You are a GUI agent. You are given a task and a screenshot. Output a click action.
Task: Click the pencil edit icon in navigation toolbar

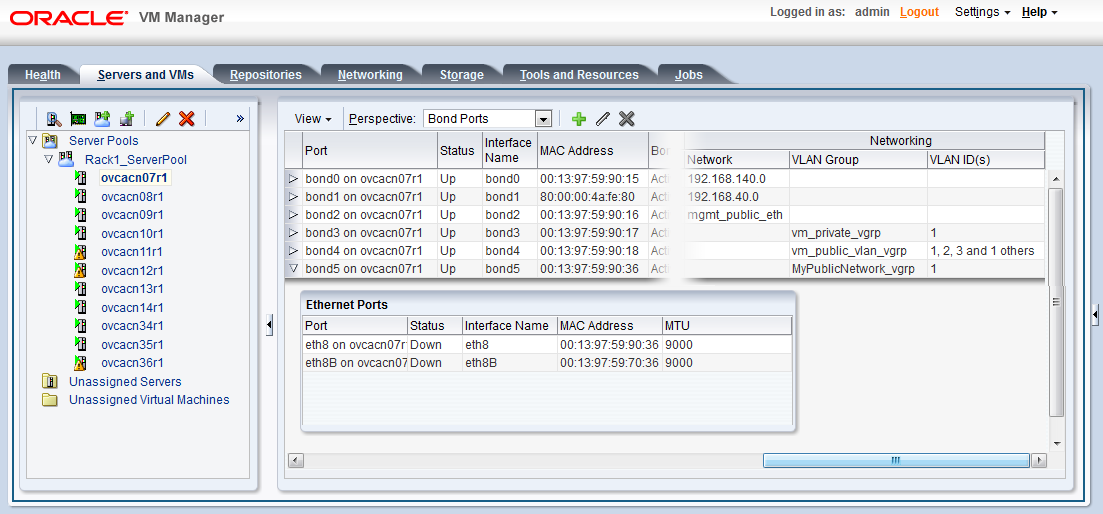tap(162, 118)
